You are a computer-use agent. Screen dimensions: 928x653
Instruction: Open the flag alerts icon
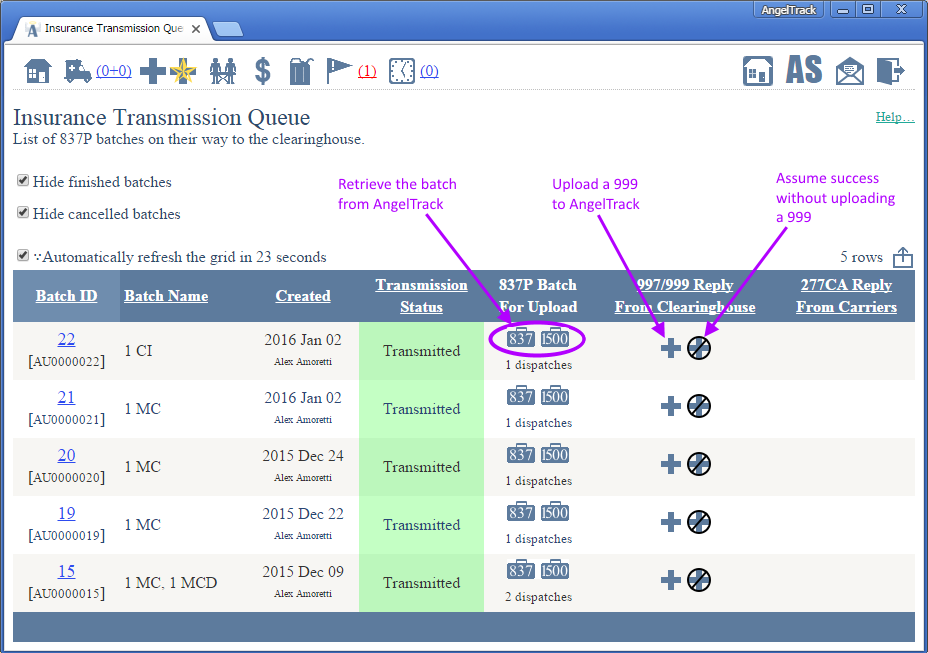tap(338, 70)
